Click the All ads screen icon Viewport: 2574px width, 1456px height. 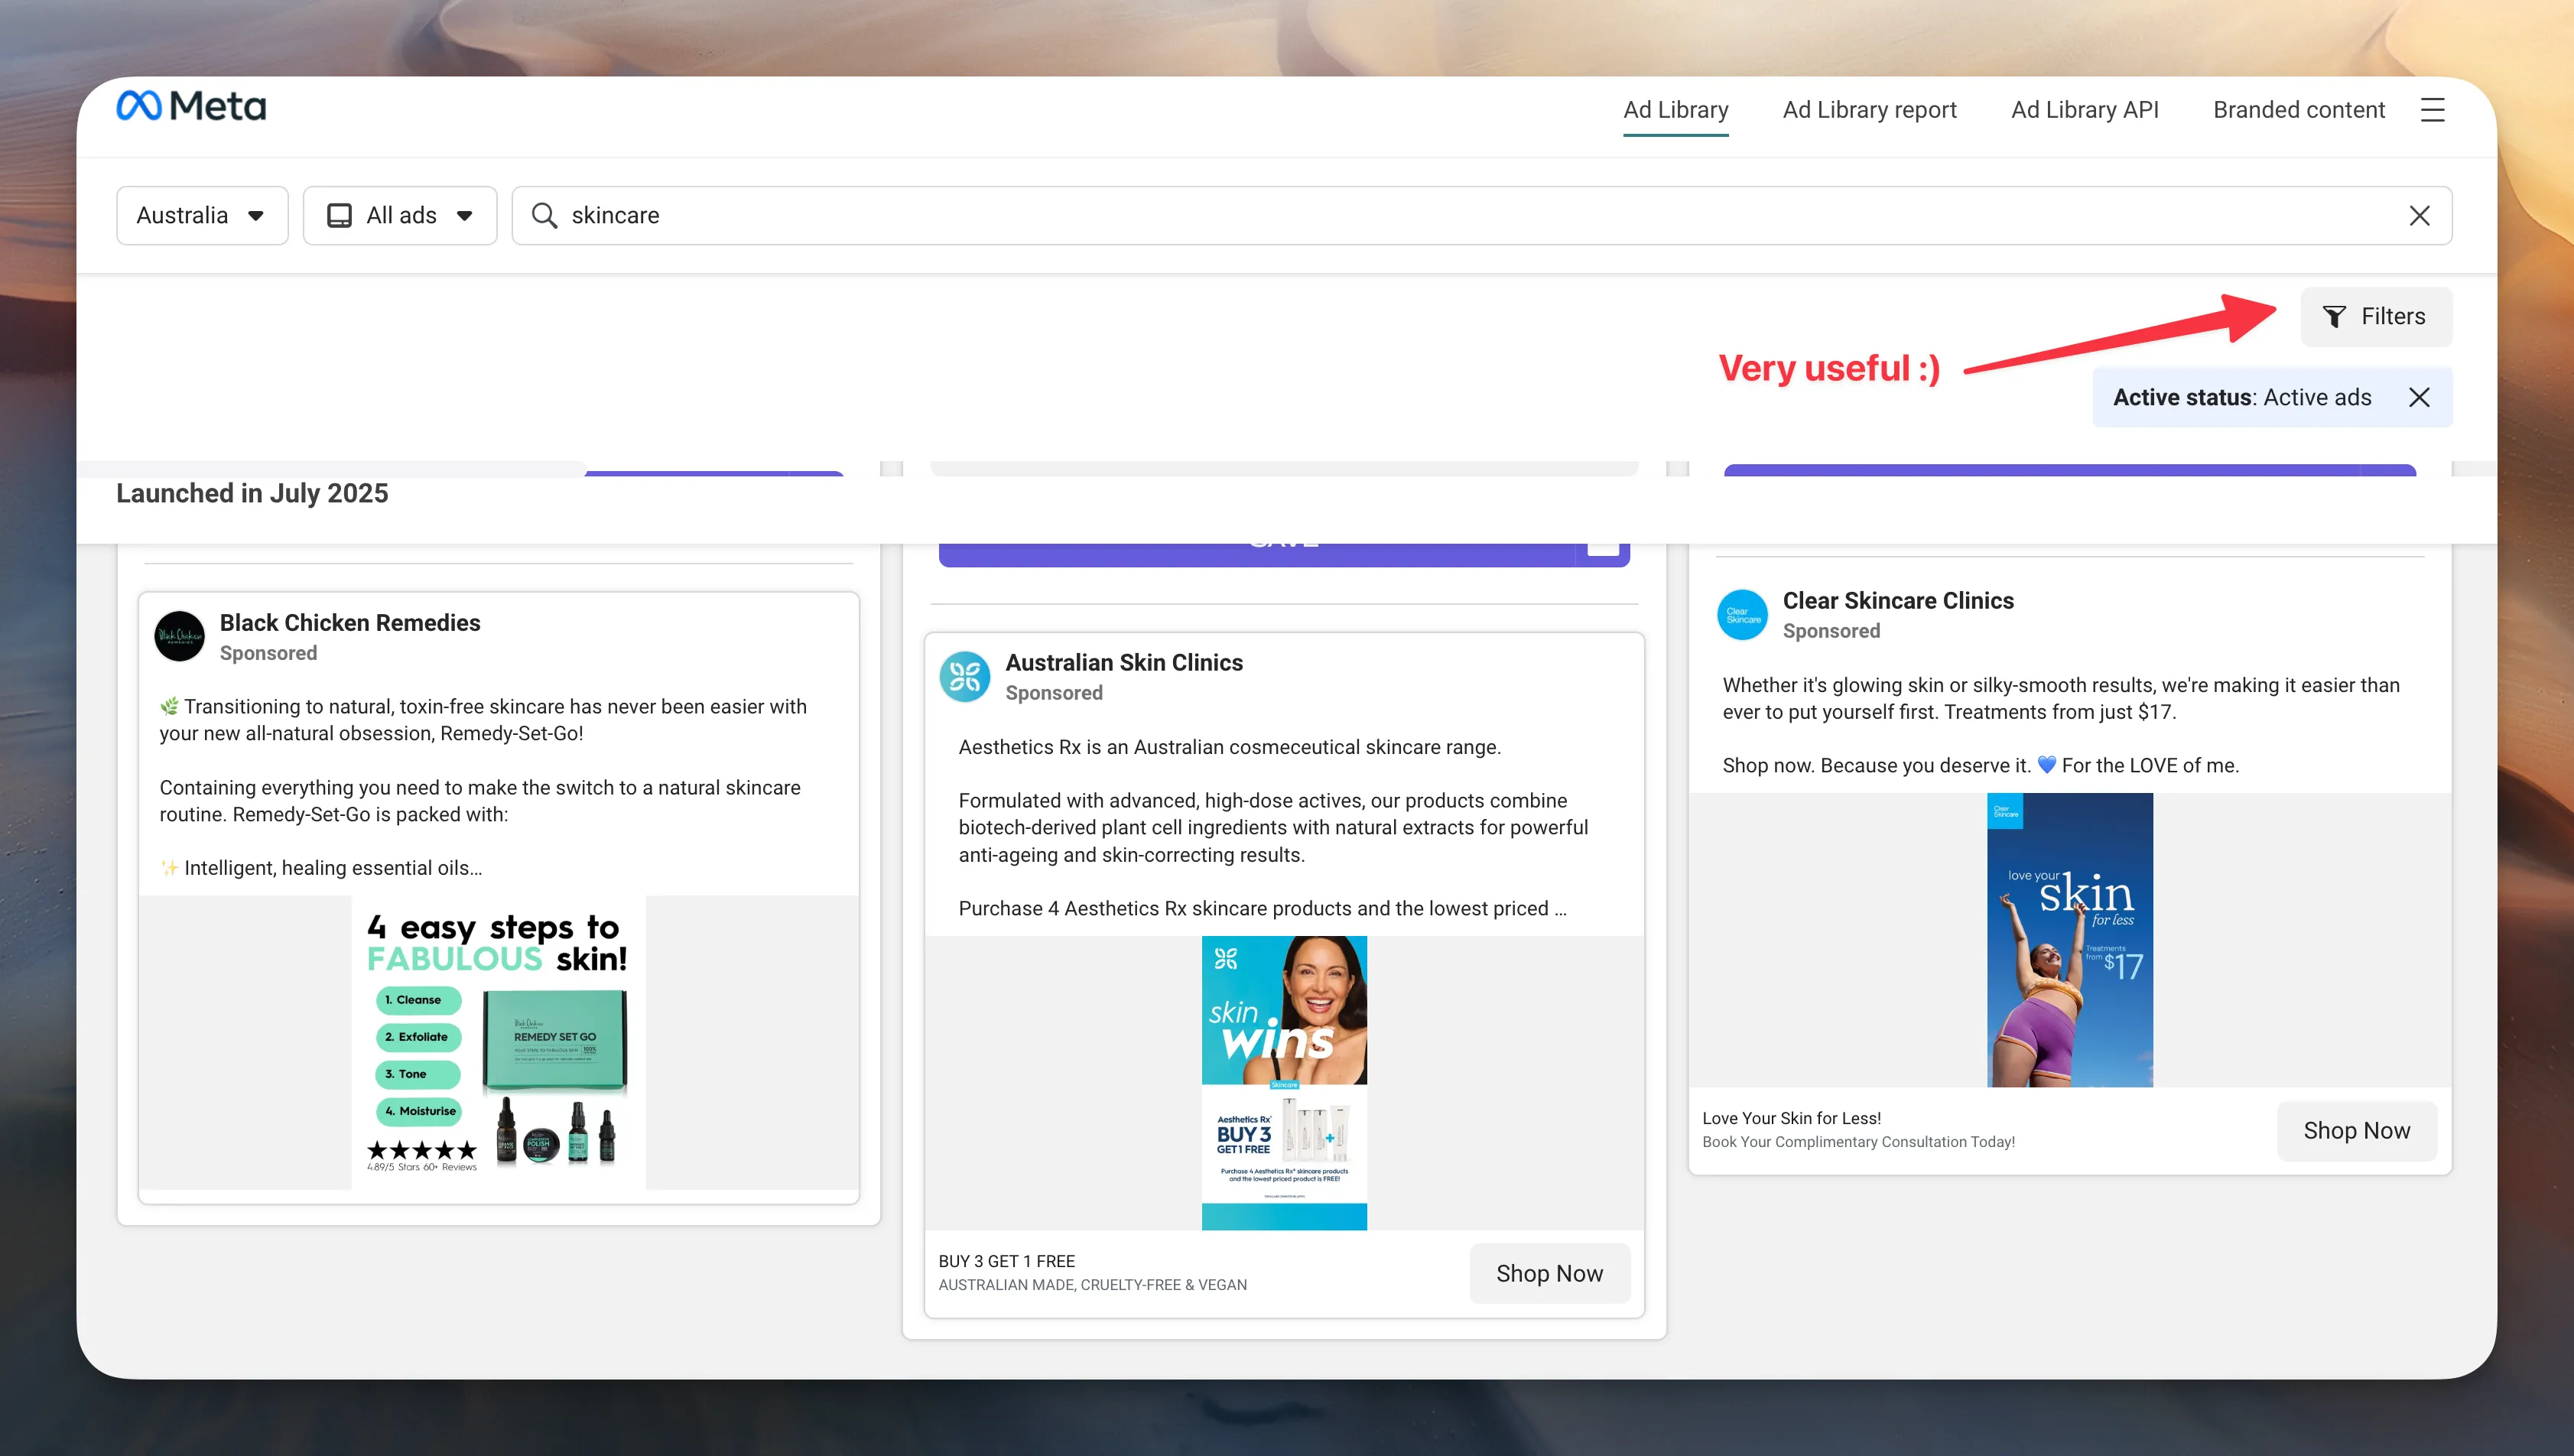pos(339,215)
